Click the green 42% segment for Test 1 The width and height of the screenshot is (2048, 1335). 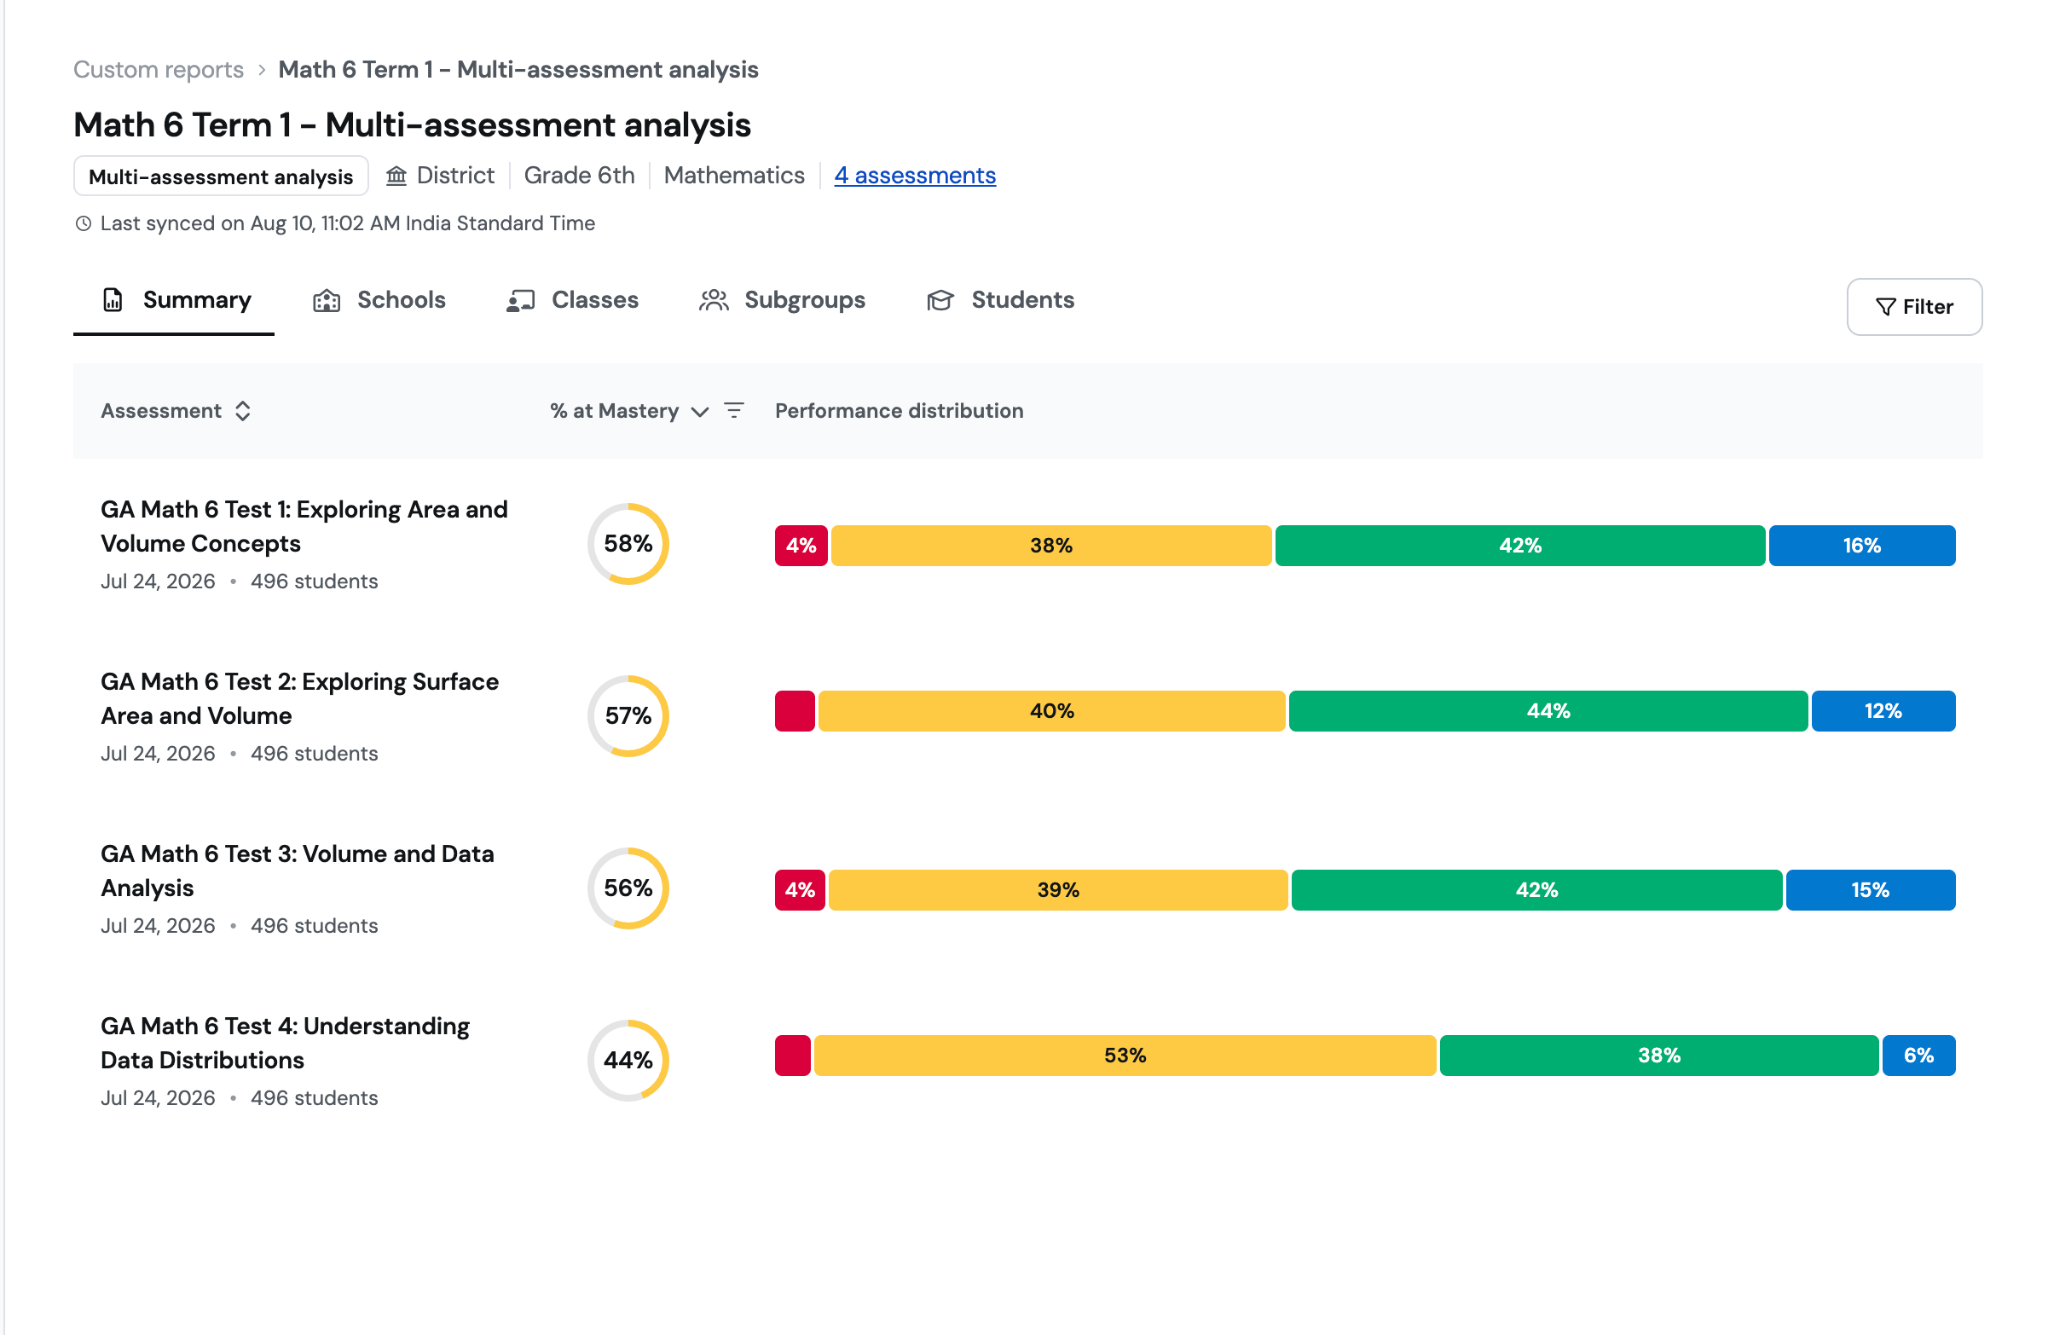coord(1520,546)
